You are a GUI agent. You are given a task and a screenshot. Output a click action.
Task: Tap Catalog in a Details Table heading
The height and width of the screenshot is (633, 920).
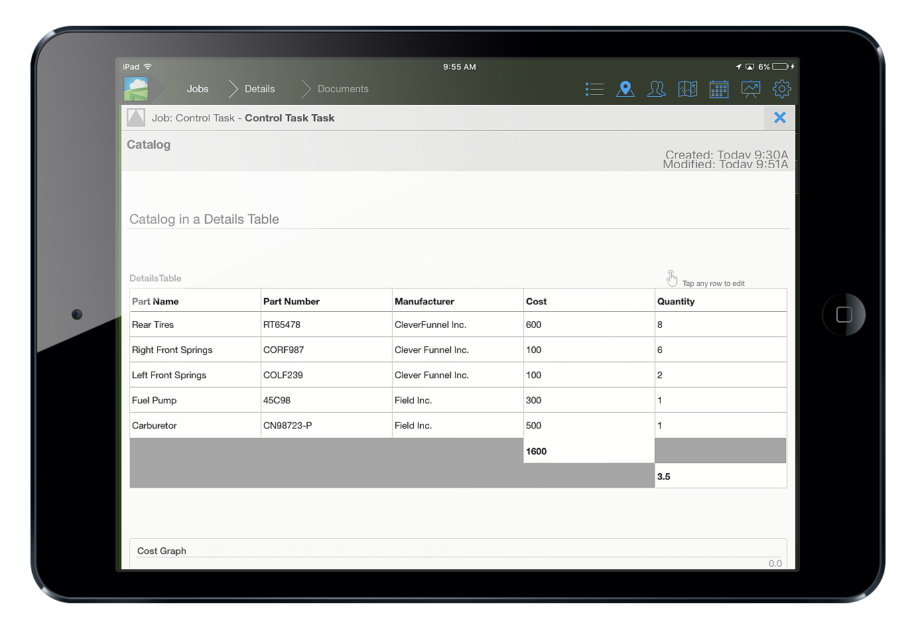(x=204, y=219)
